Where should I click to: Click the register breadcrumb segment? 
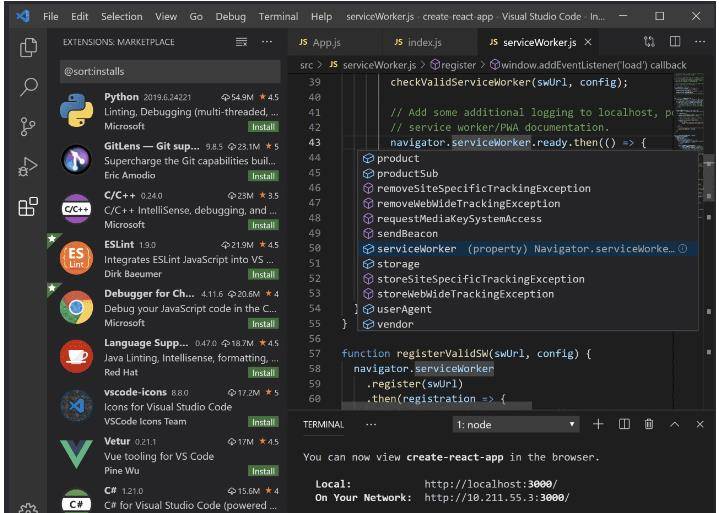(453, 65)
